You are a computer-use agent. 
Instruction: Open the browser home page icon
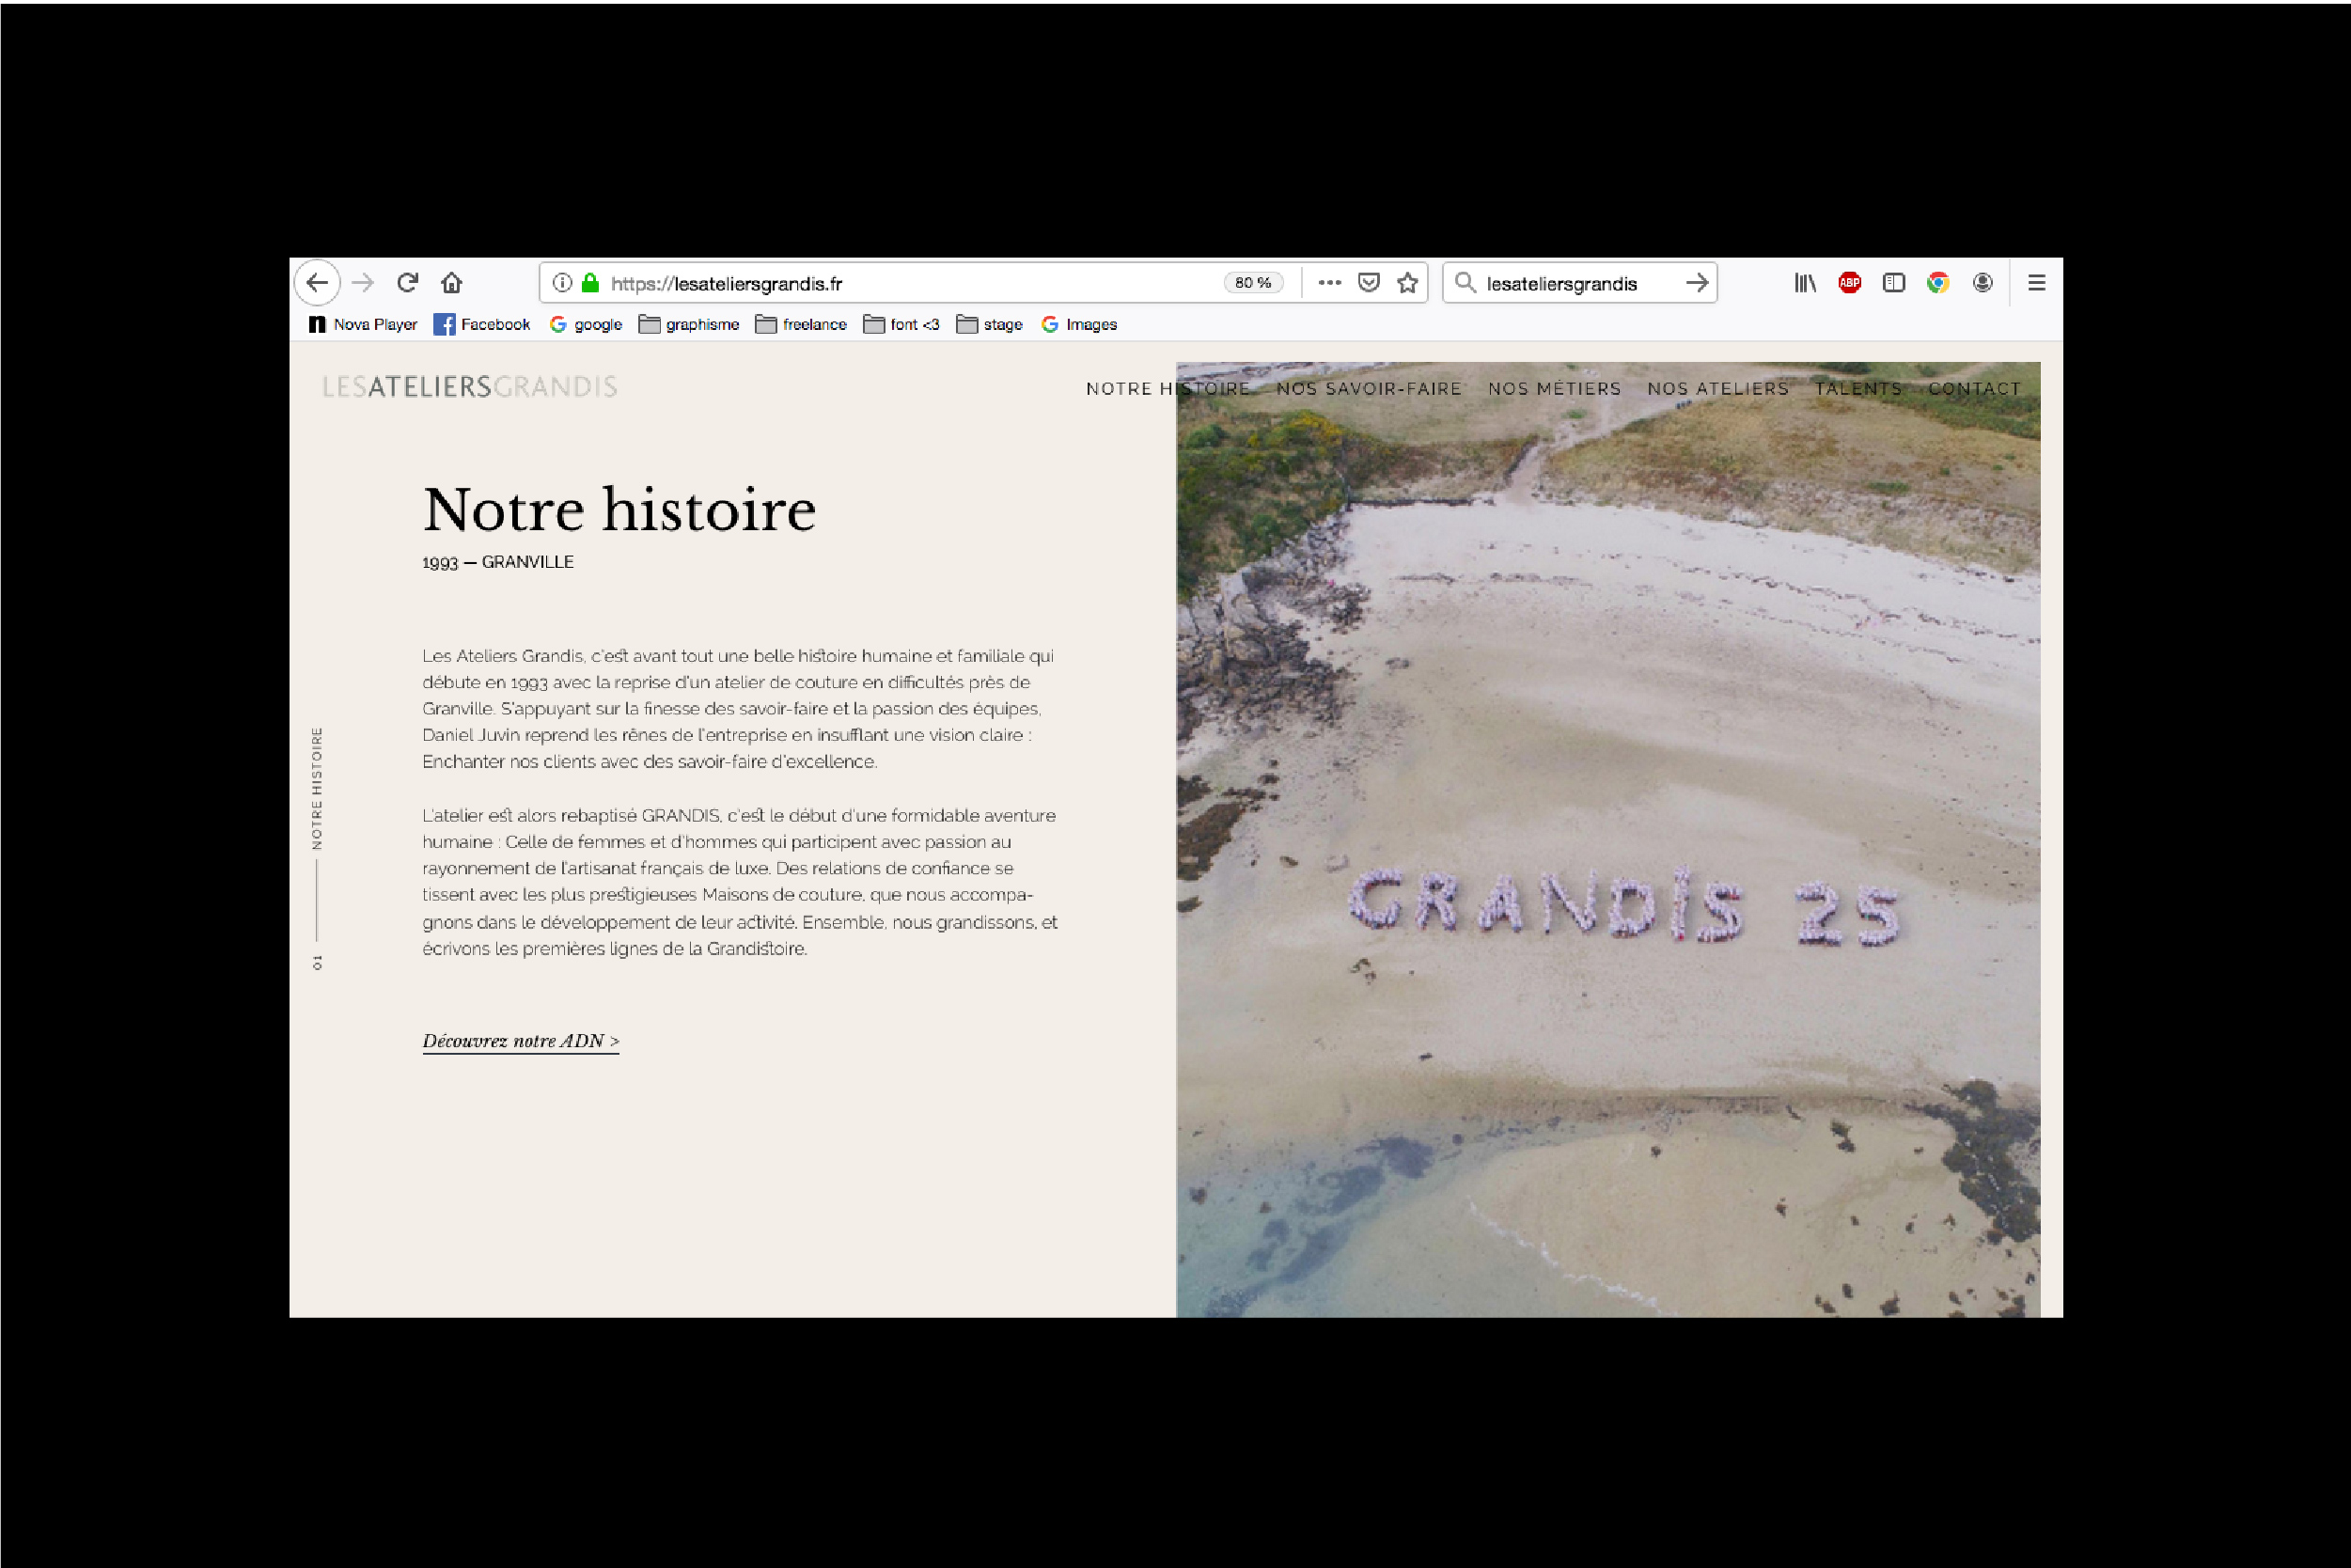[452, 283]
